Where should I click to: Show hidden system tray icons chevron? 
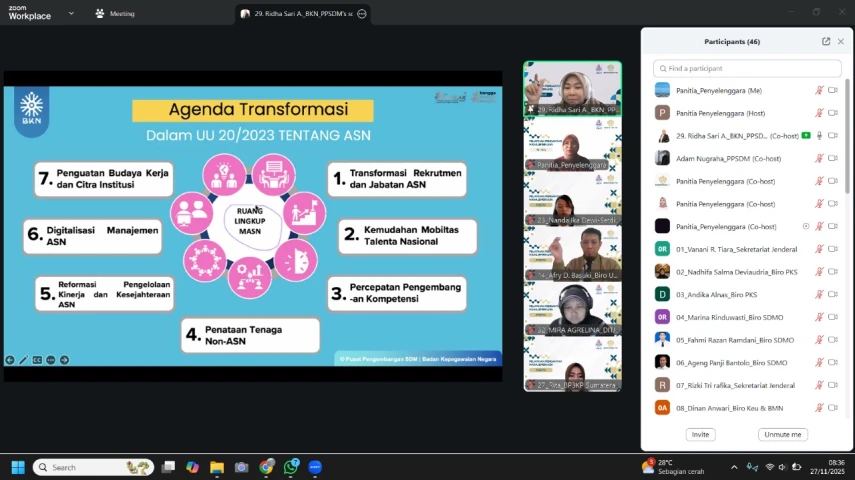tap(734, 467)
